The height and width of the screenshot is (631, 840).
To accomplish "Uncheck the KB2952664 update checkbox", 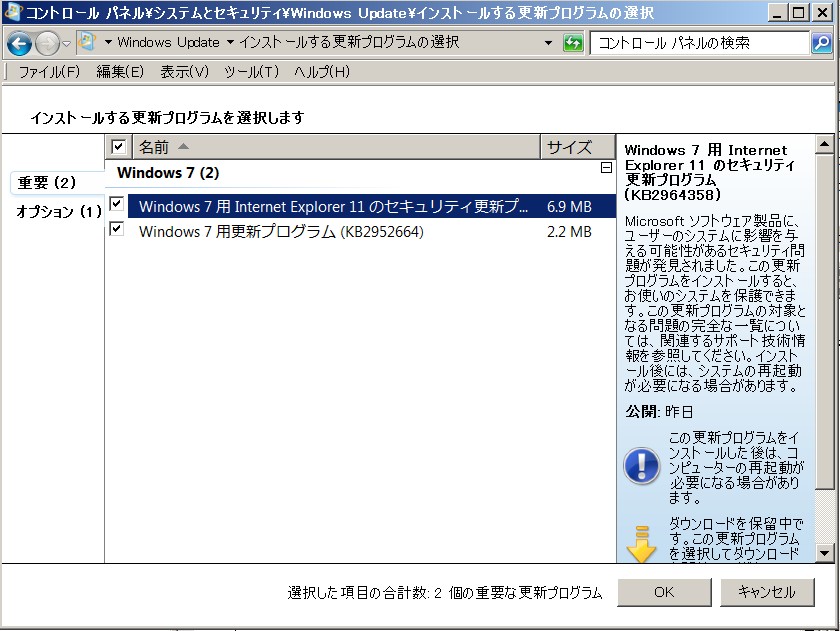I will [116, 229].
